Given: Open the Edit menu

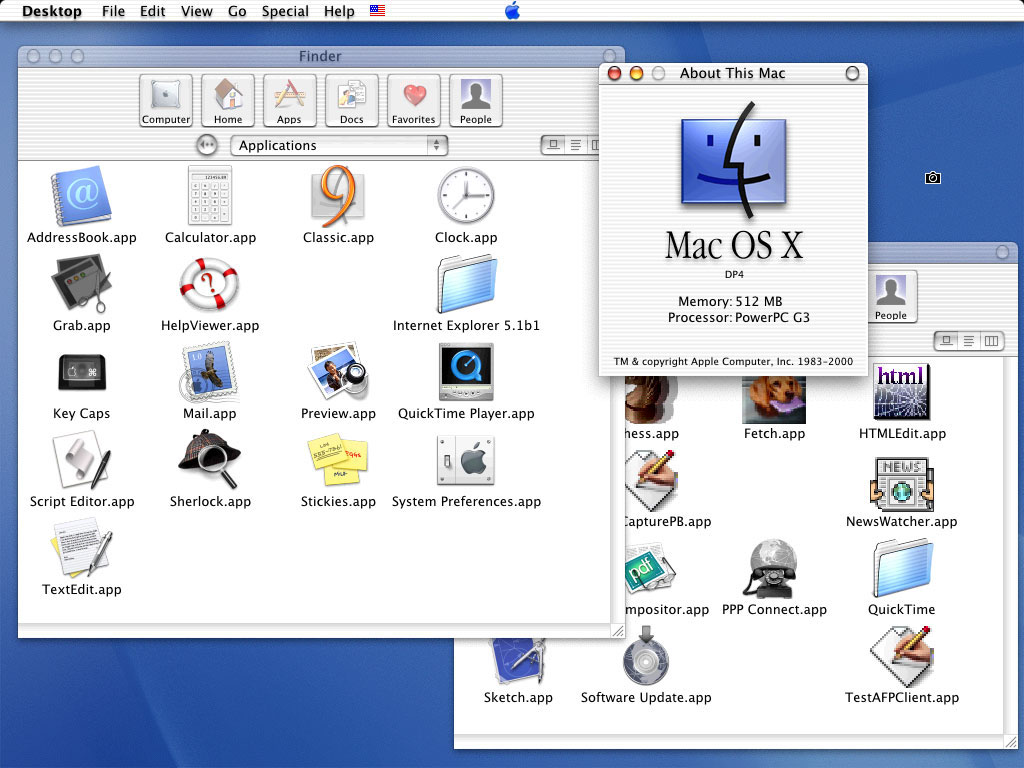Looking at the screenshot, I should pos(152,11).
